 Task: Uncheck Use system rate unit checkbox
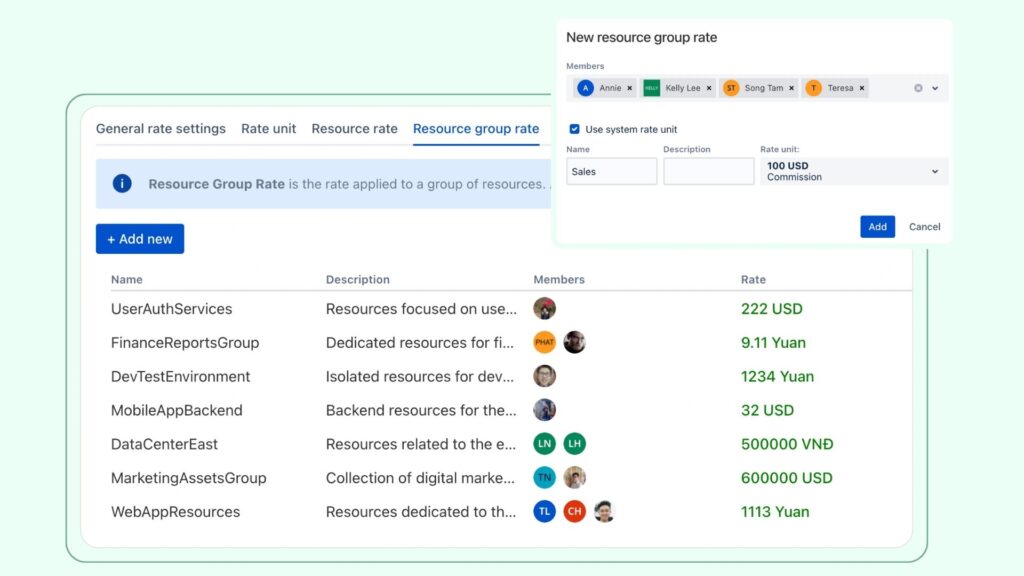574,129
